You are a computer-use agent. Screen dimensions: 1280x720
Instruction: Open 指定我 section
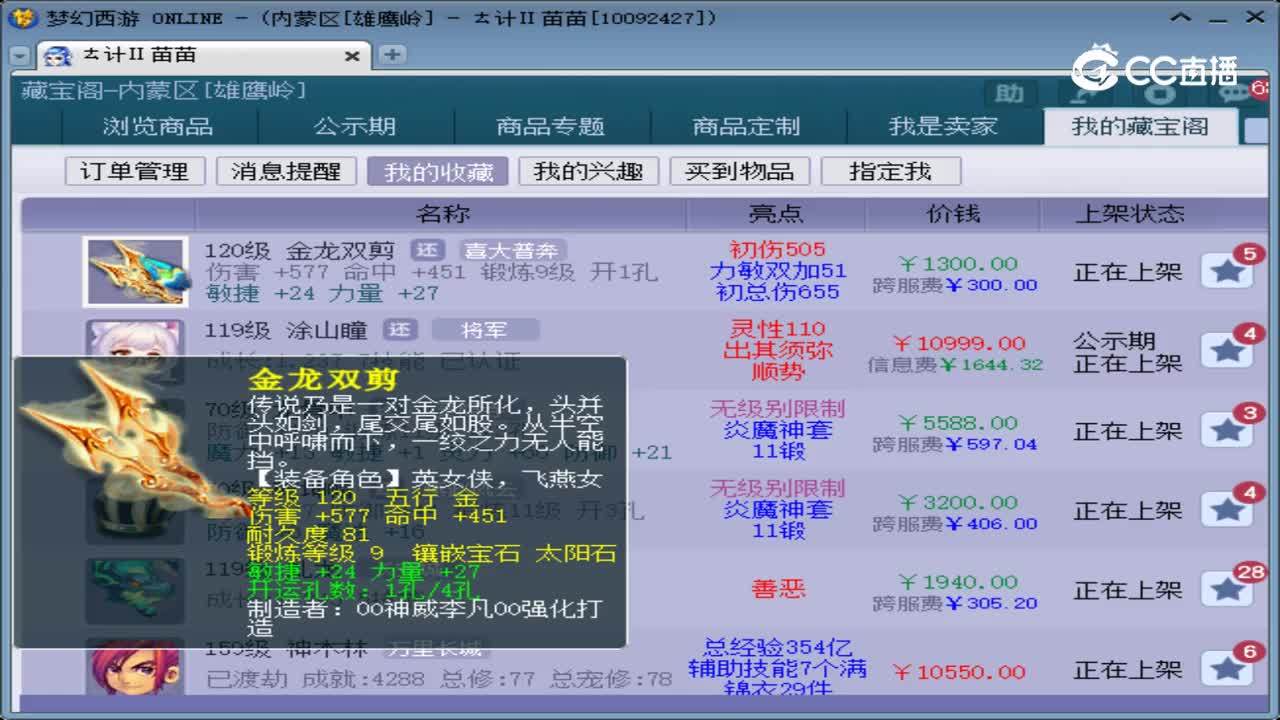tap(890, 171)
